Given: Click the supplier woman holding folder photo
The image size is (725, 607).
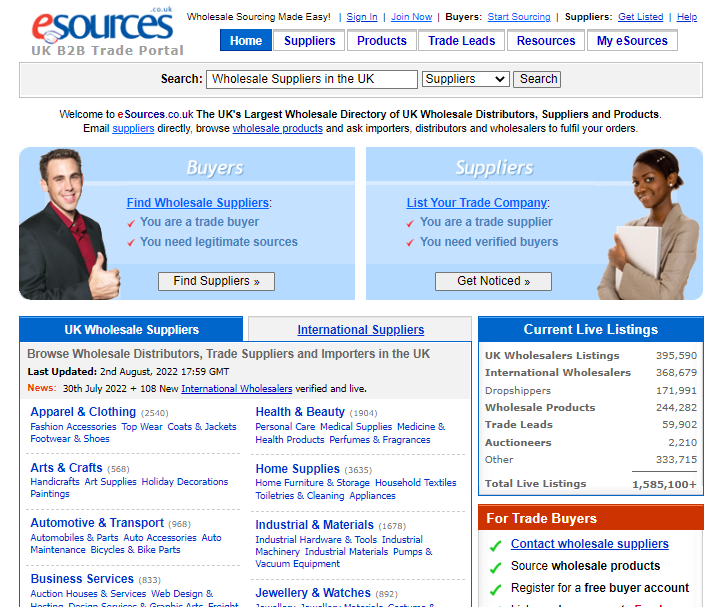Looking at the screenshot, I should point(650,224).
